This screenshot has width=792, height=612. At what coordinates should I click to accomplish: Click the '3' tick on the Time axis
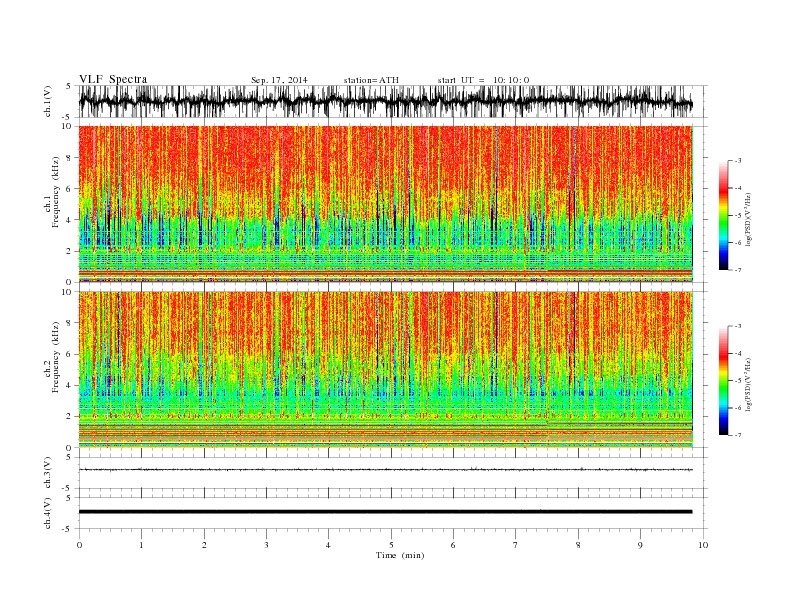(x=266, y=545)
